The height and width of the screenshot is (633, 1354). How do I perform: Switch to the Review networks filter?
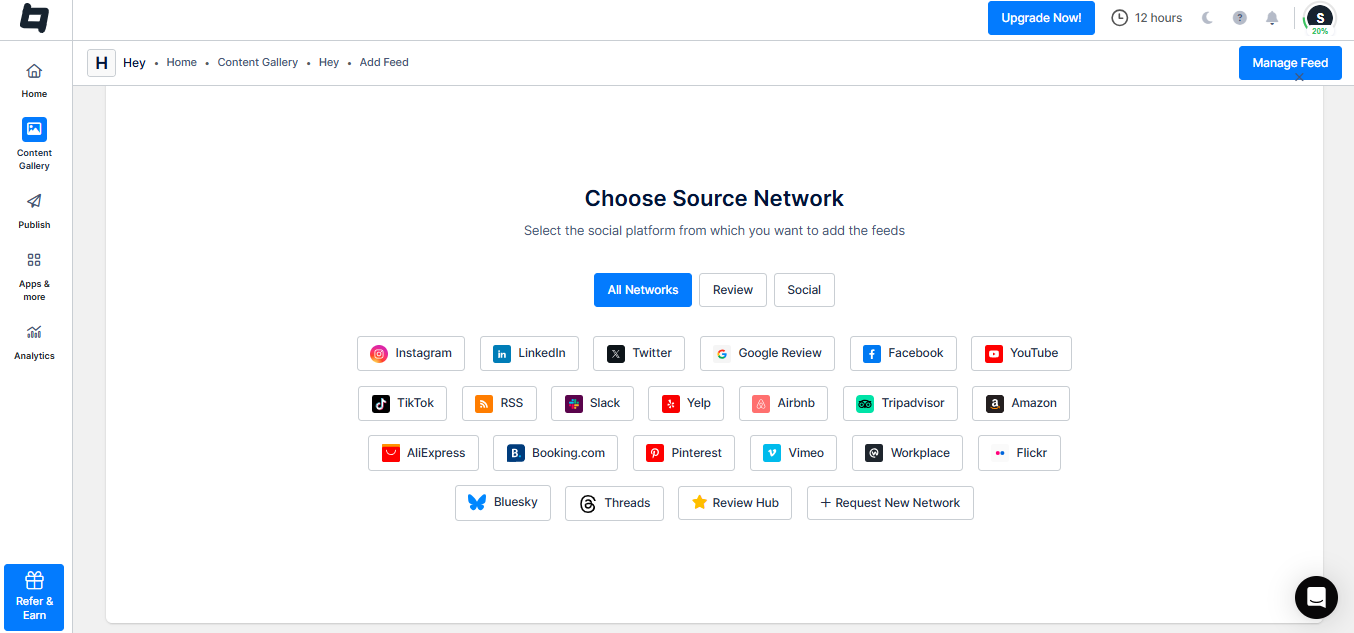pos(732,289)
